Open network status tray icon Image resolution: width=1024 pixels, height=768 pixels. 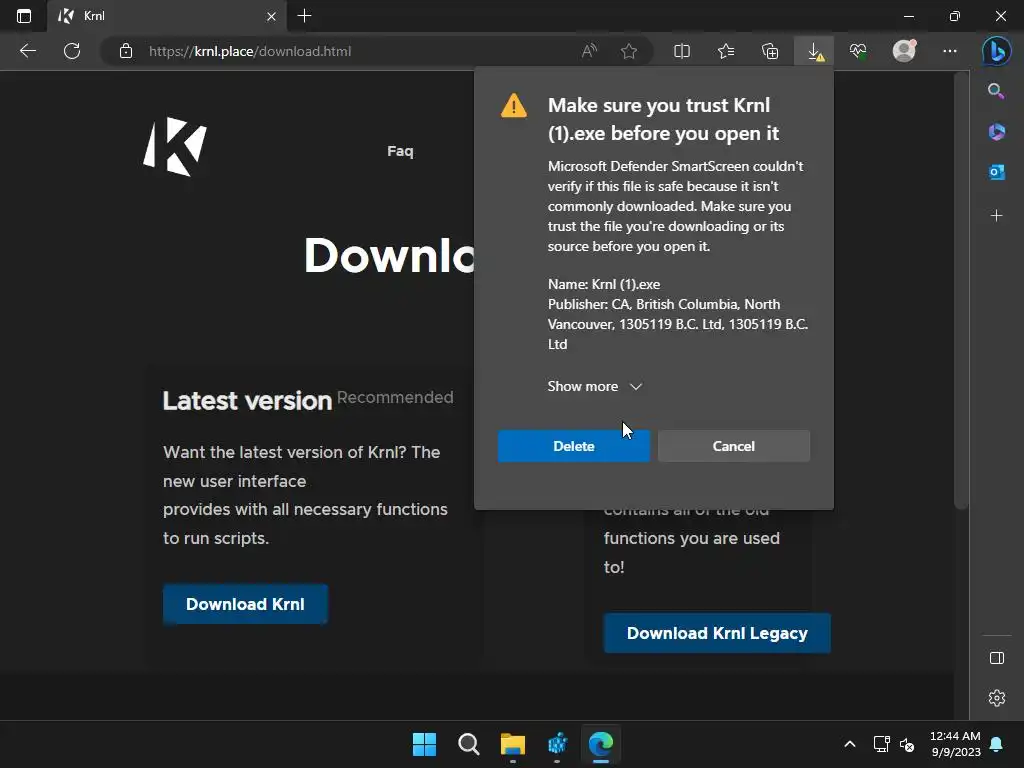[881, 744]
